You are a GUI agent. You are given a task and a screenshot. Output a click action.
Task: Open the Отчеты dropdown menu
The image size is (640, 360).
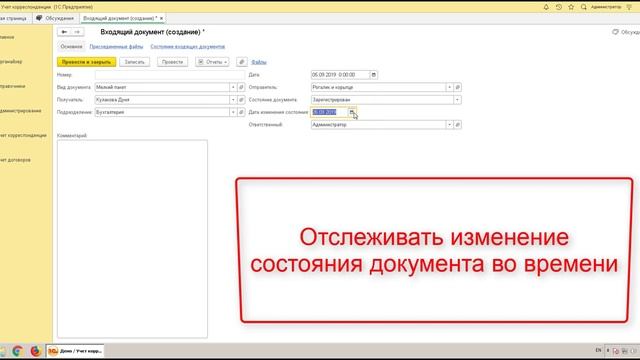212,62
